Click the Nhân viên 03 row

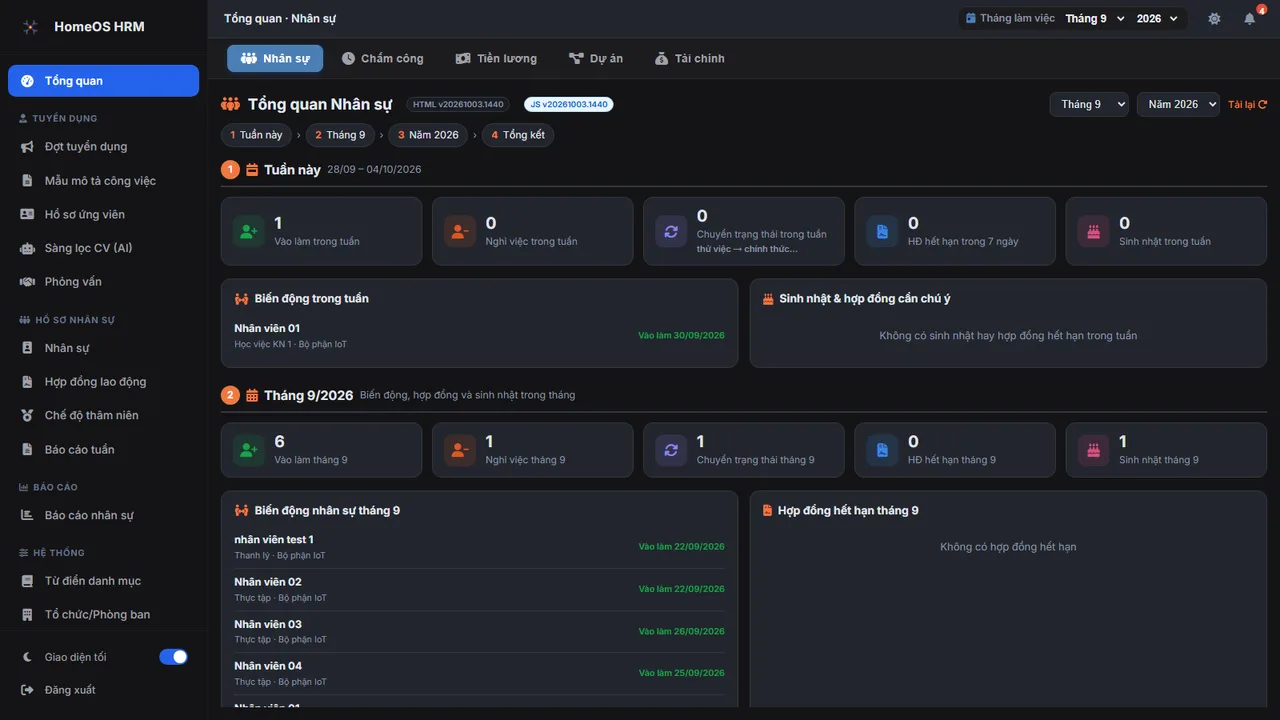point(479,631)
